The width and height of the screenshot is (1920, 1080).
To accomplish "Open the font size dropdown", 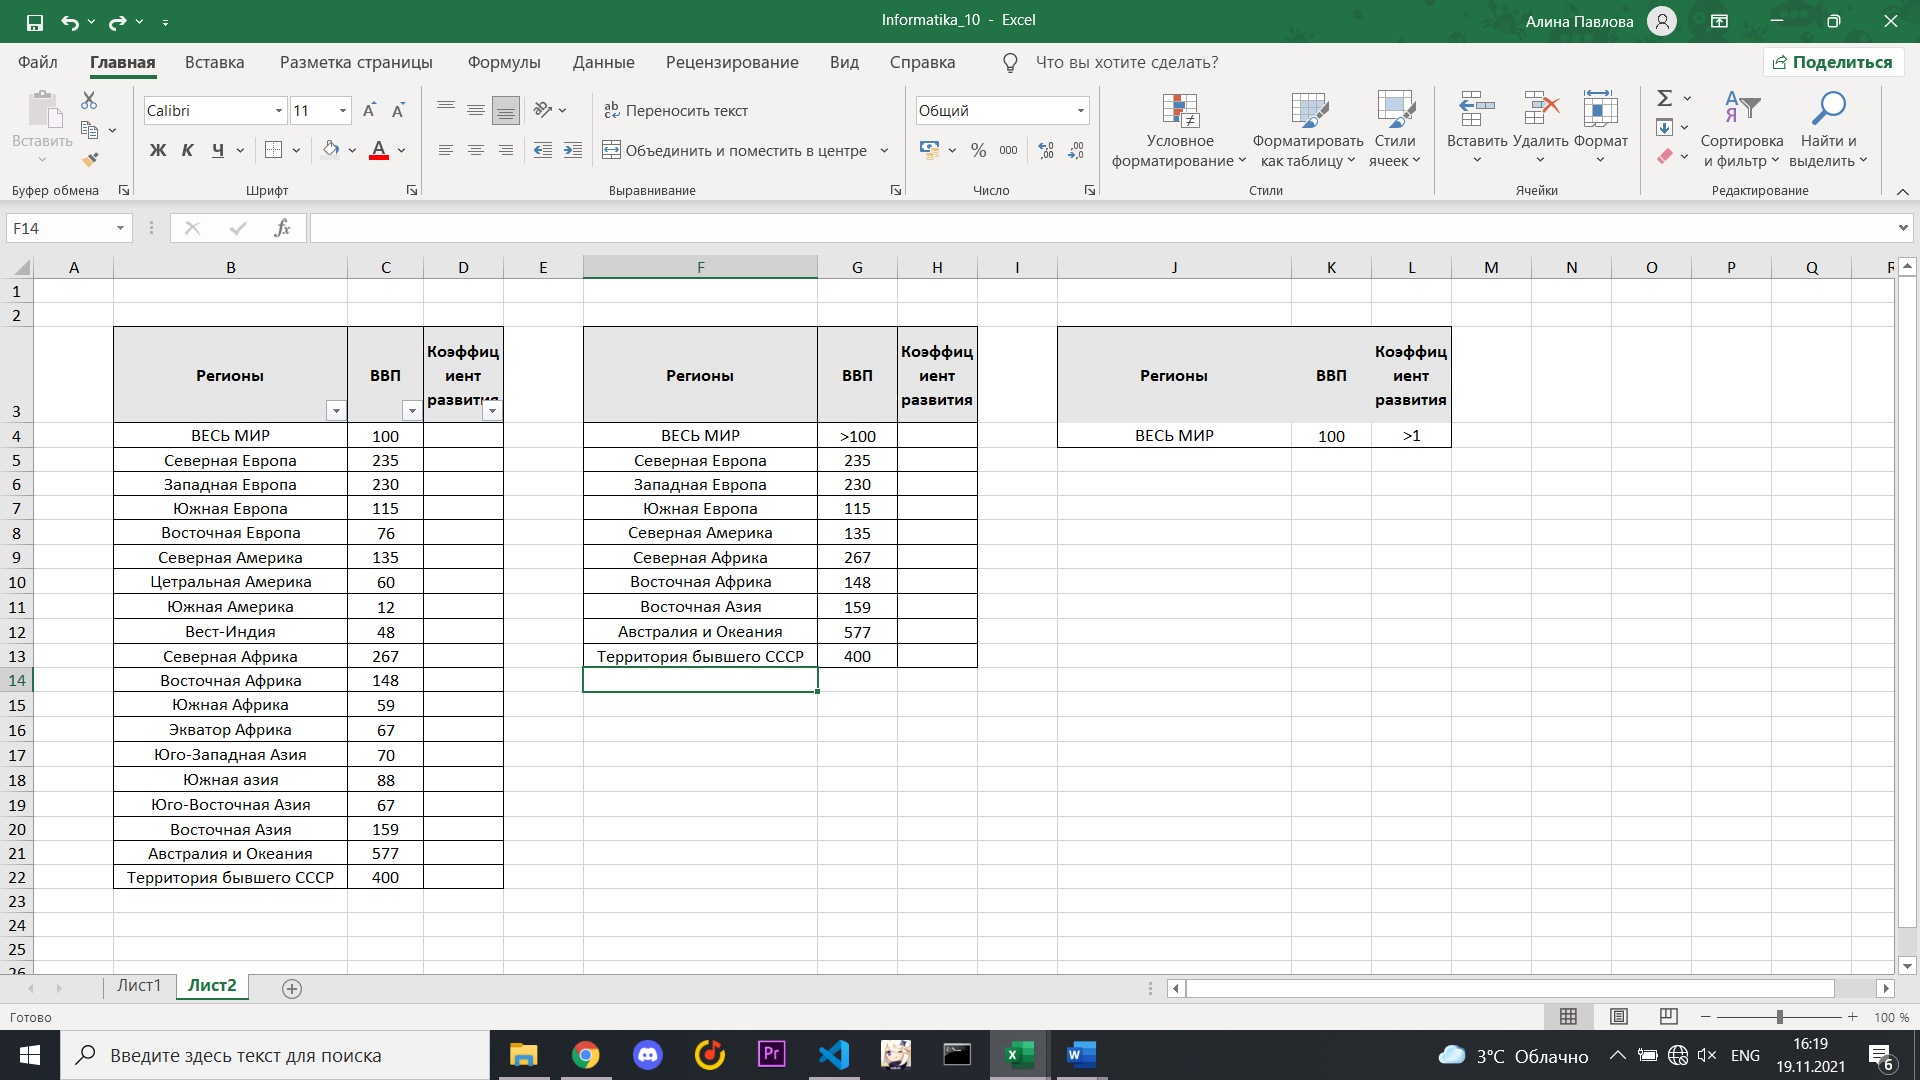I will coord(343,111).
